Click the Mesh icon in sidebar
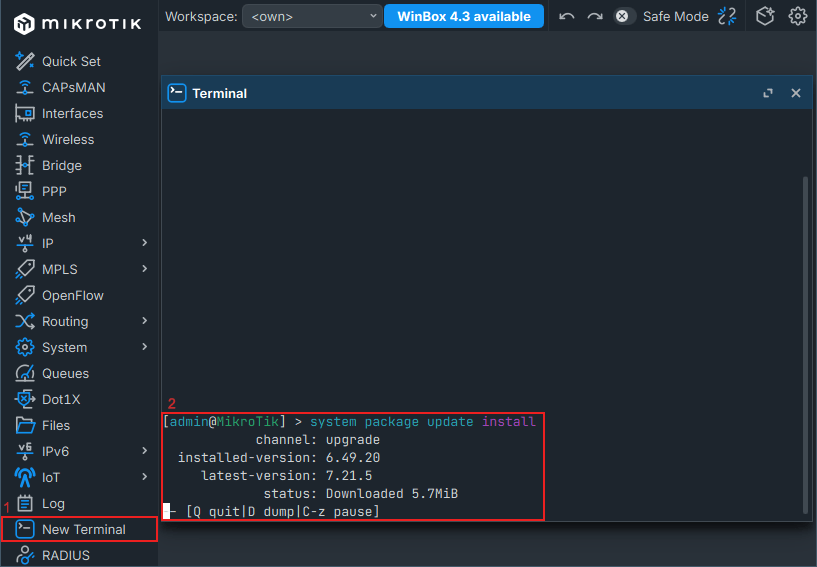This screenshot has width=817, height=567. pyautogui.click(x=24, y=217)
